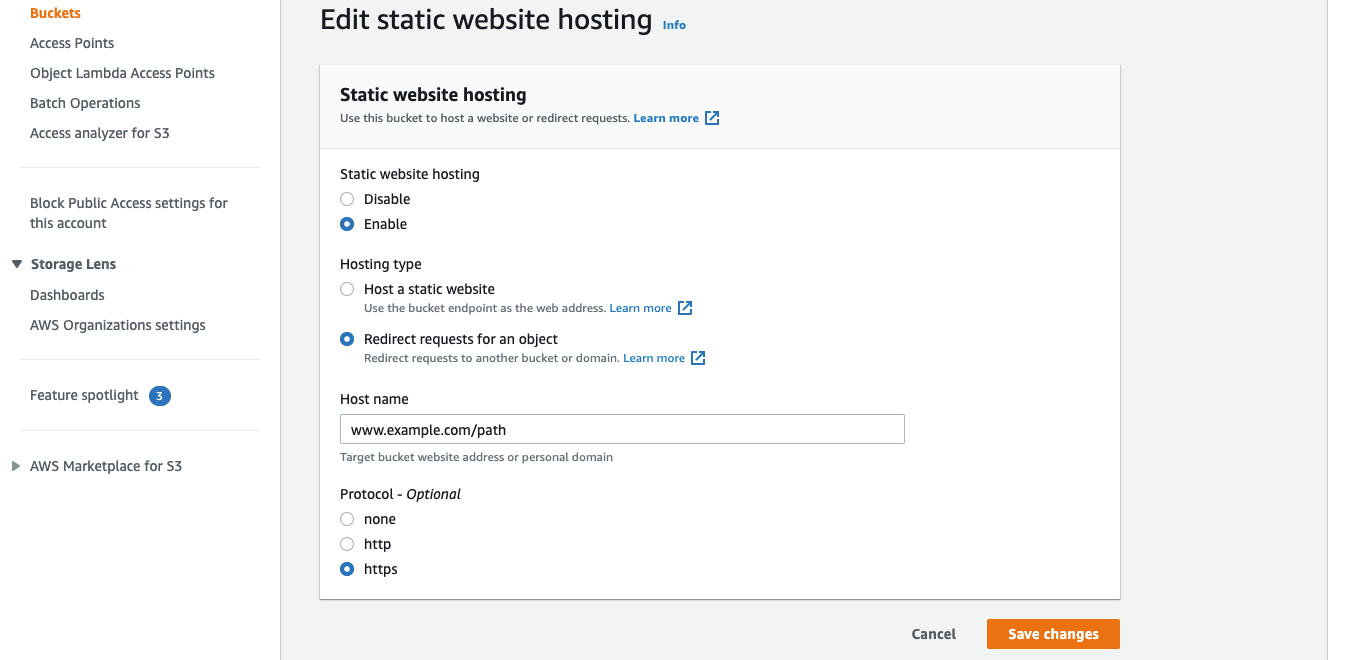Screen dimensions: 1368x660
Task: Select the Disable radio button
Action: (x=347, y=199)
